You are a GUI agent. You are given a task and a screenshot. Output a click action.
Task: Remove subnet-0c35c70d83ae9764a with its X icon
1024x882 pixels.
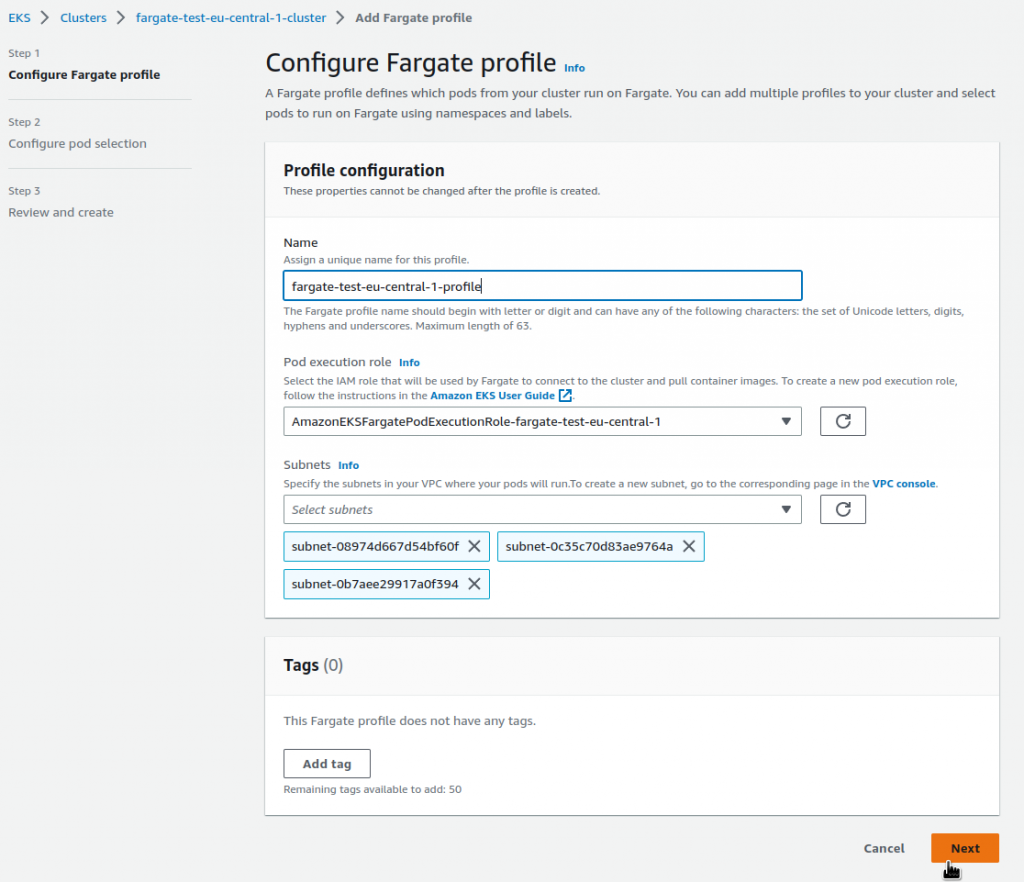tap(688, 546)
